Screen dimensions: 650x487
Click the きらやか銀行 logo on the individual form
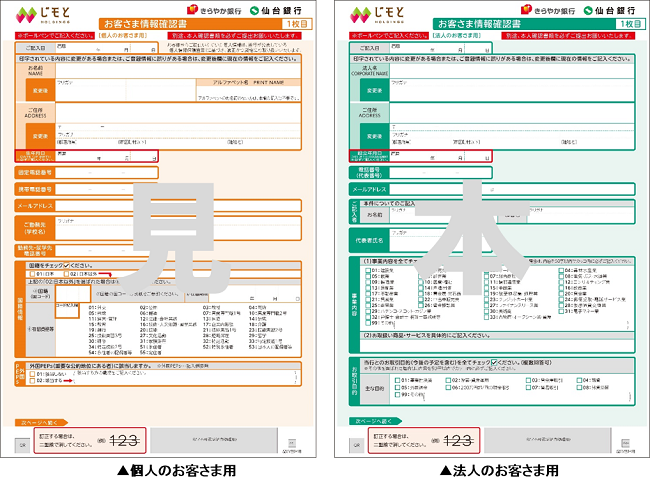pyautogui.click(x=214, y=10)
